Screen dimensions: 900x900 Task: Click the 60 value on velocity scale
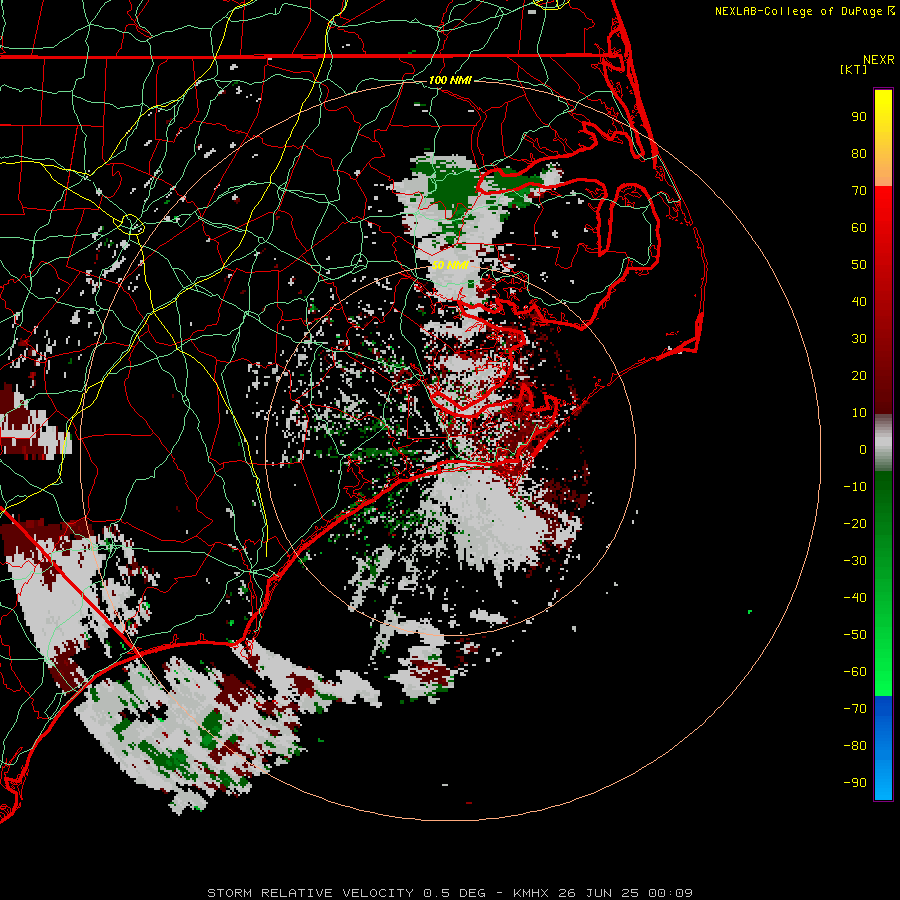pos(859,228)
